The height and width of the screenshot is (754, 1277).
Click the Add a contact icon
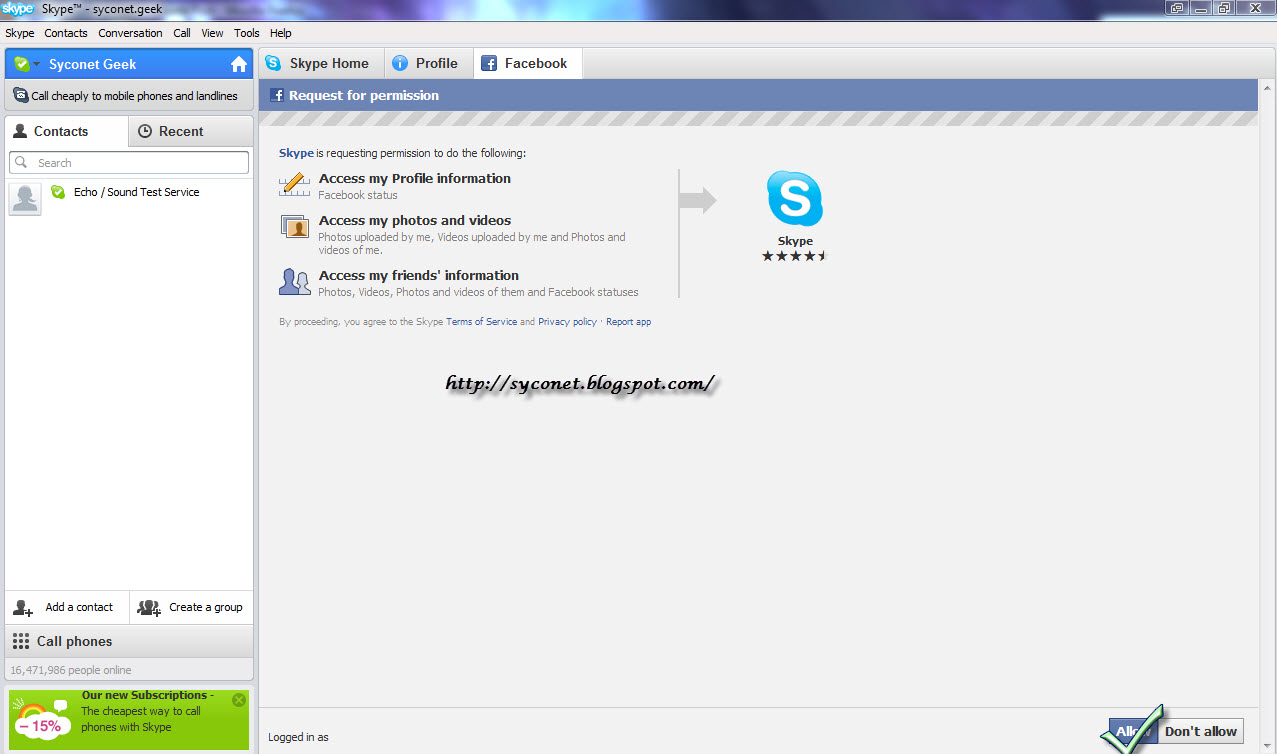click(x=21, y=607)
